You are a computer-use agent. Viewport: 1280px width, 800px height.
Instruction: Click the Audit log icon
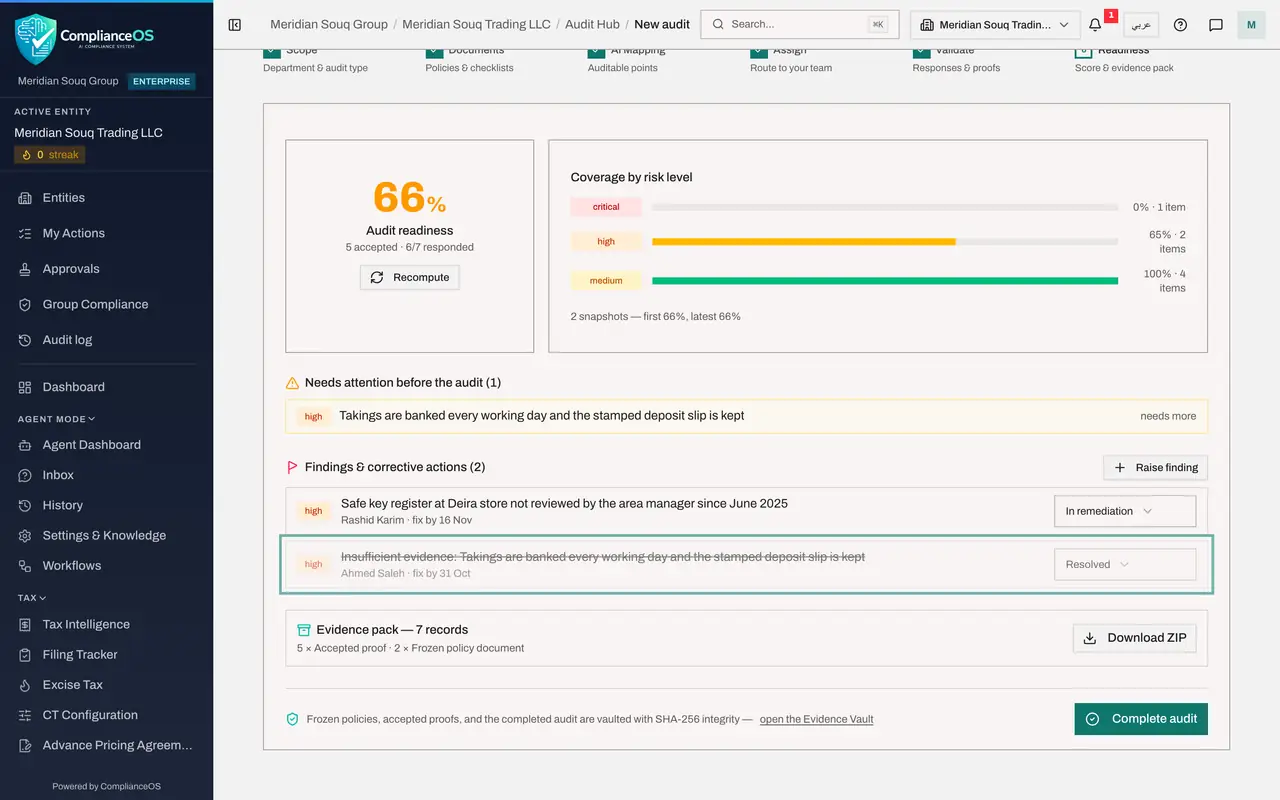pos(25,340)
